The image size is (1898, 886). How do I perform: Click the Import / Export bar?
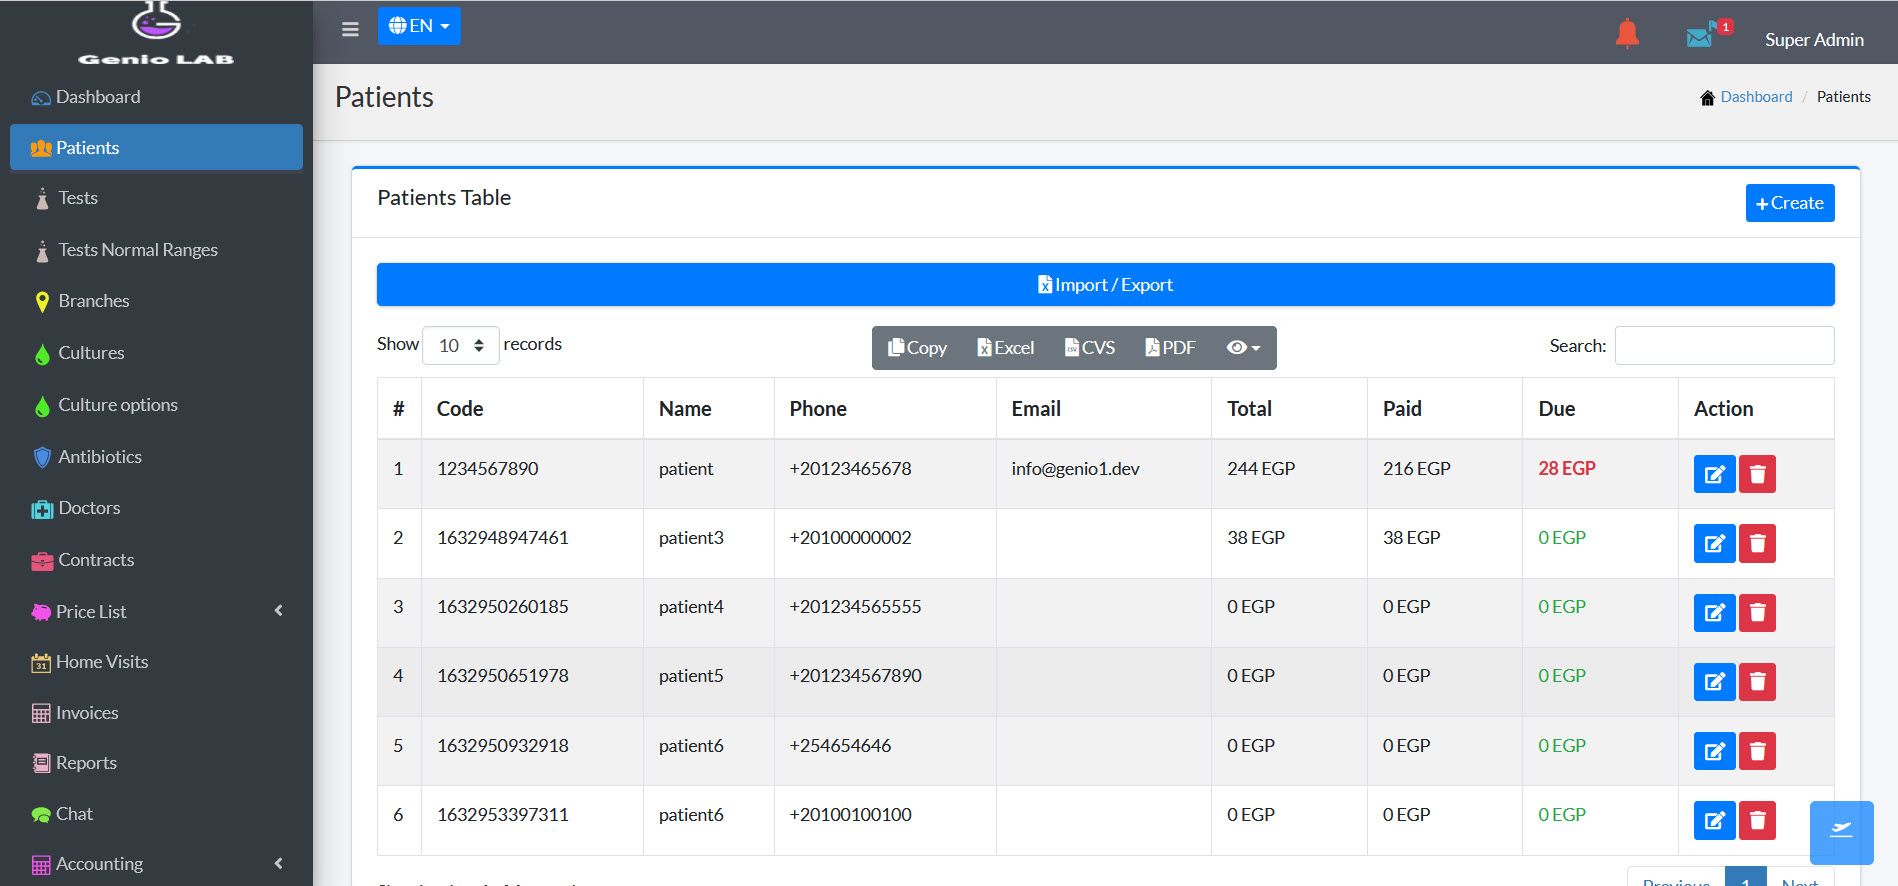[x=1105, y=285]
